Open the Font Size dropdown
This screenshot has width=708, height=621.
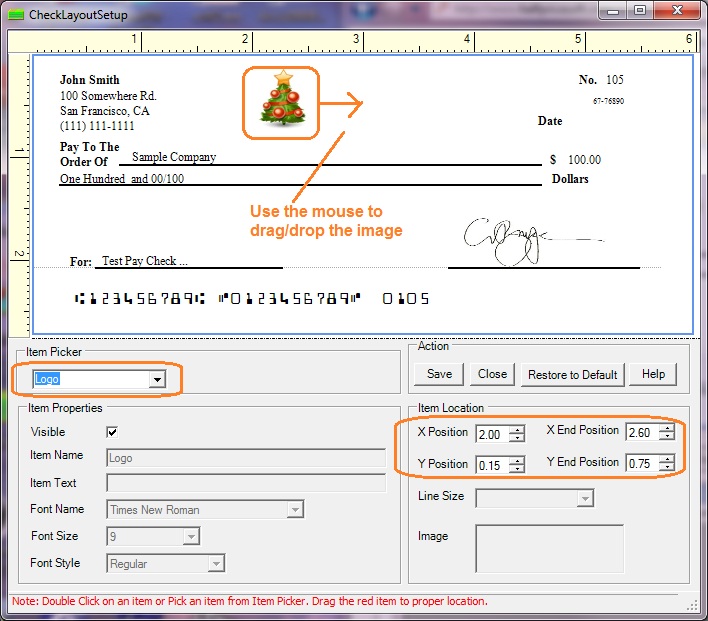click(191, 537)
